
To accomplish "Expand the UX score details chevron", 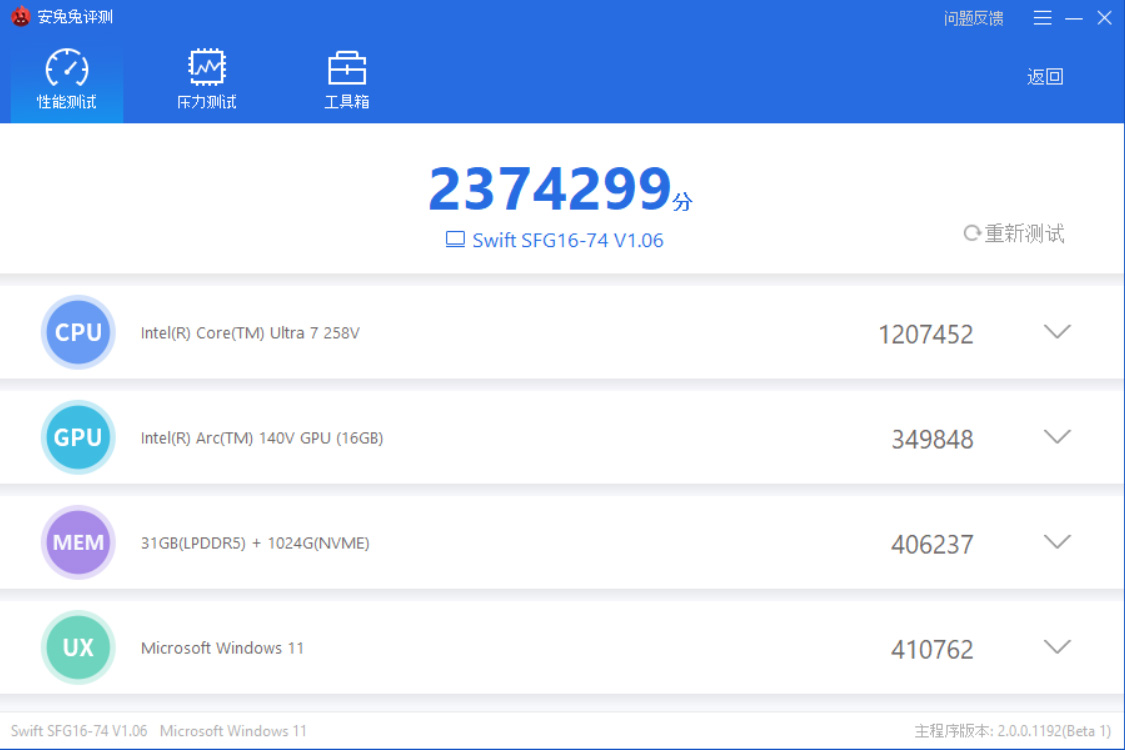I will click(1057, 647).
